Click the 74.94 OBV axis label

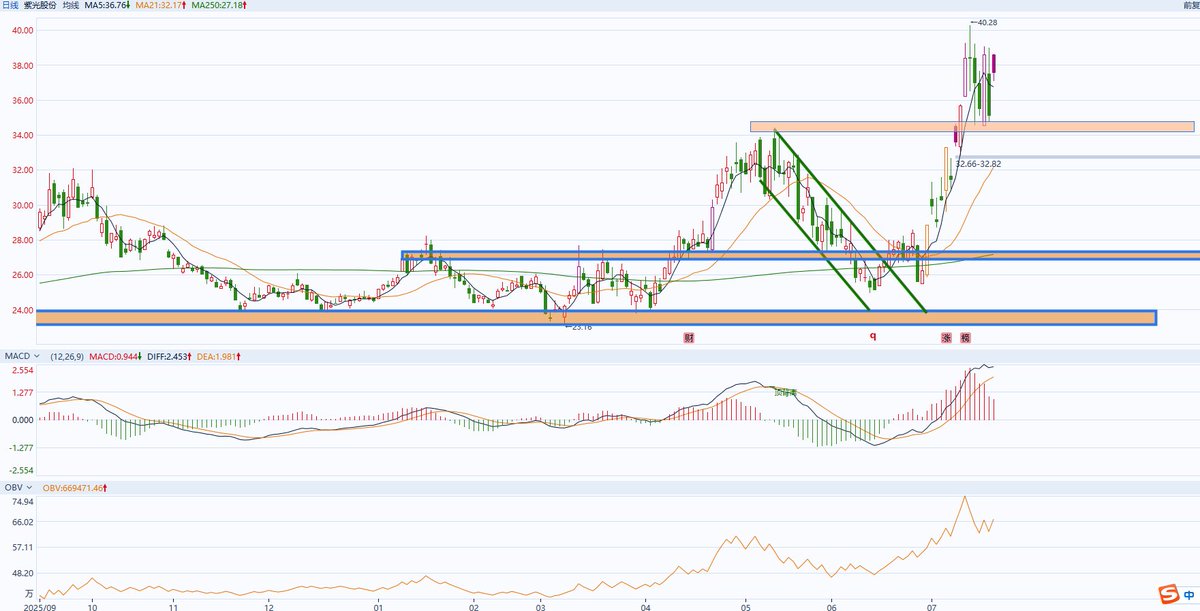coord(21,502)
